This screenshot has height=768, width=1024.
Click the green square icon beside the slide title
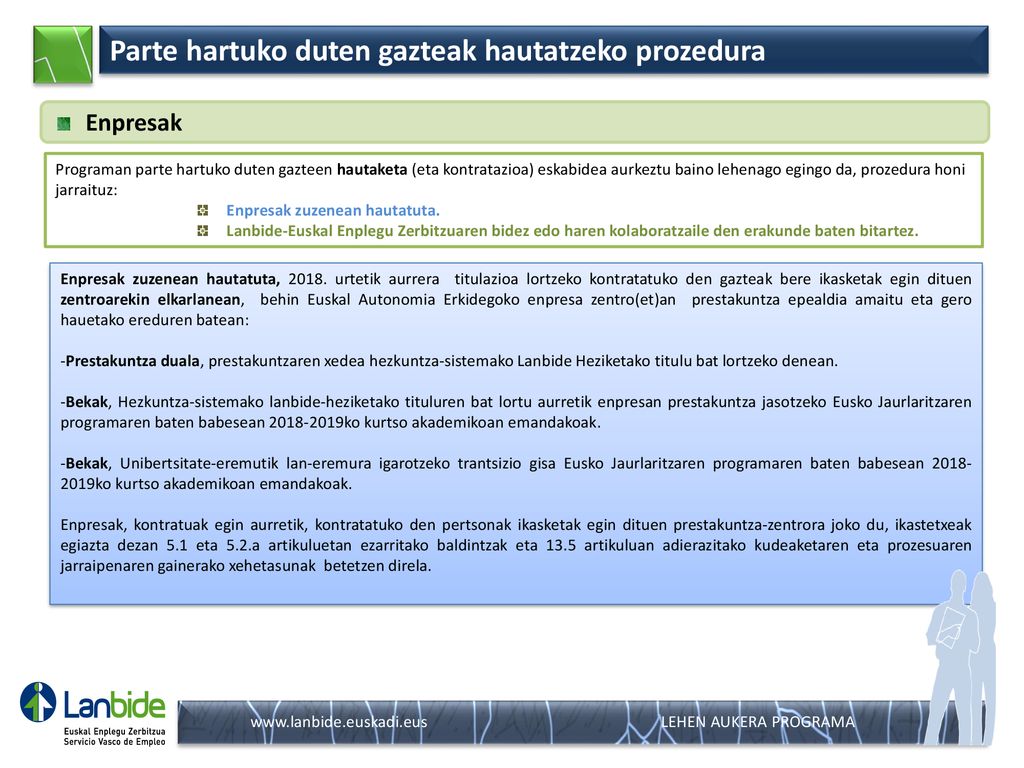[63, 54]
